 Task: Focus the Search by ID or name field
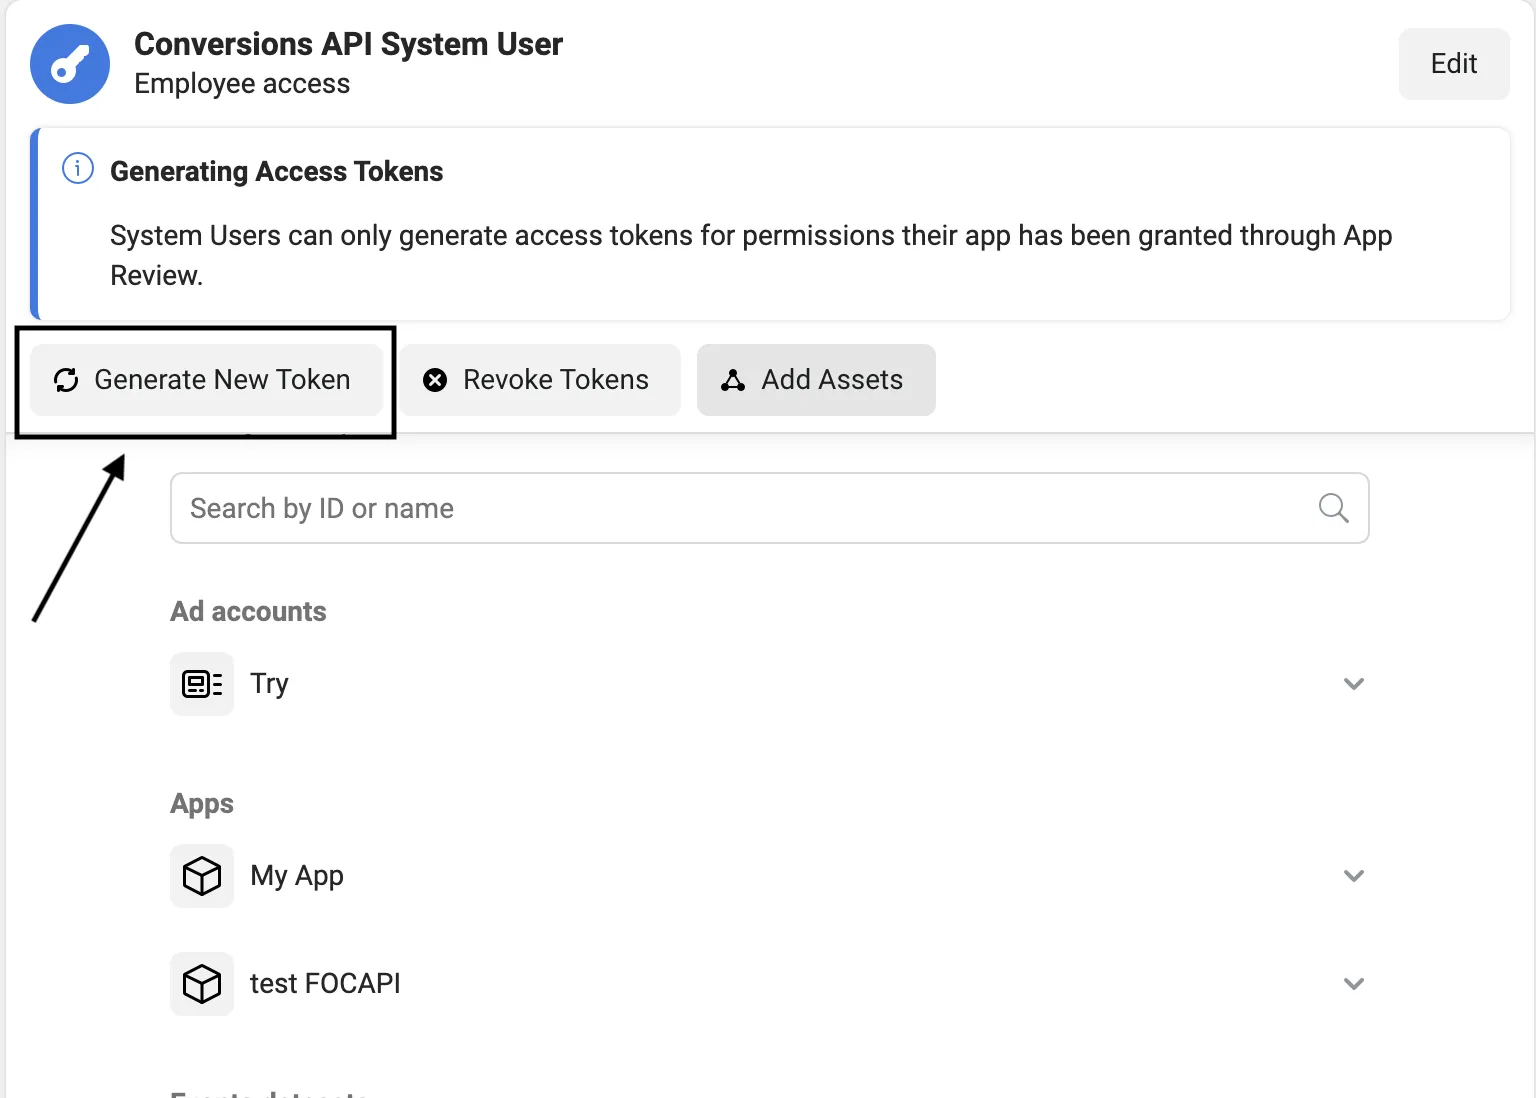[x=770, y=508]
